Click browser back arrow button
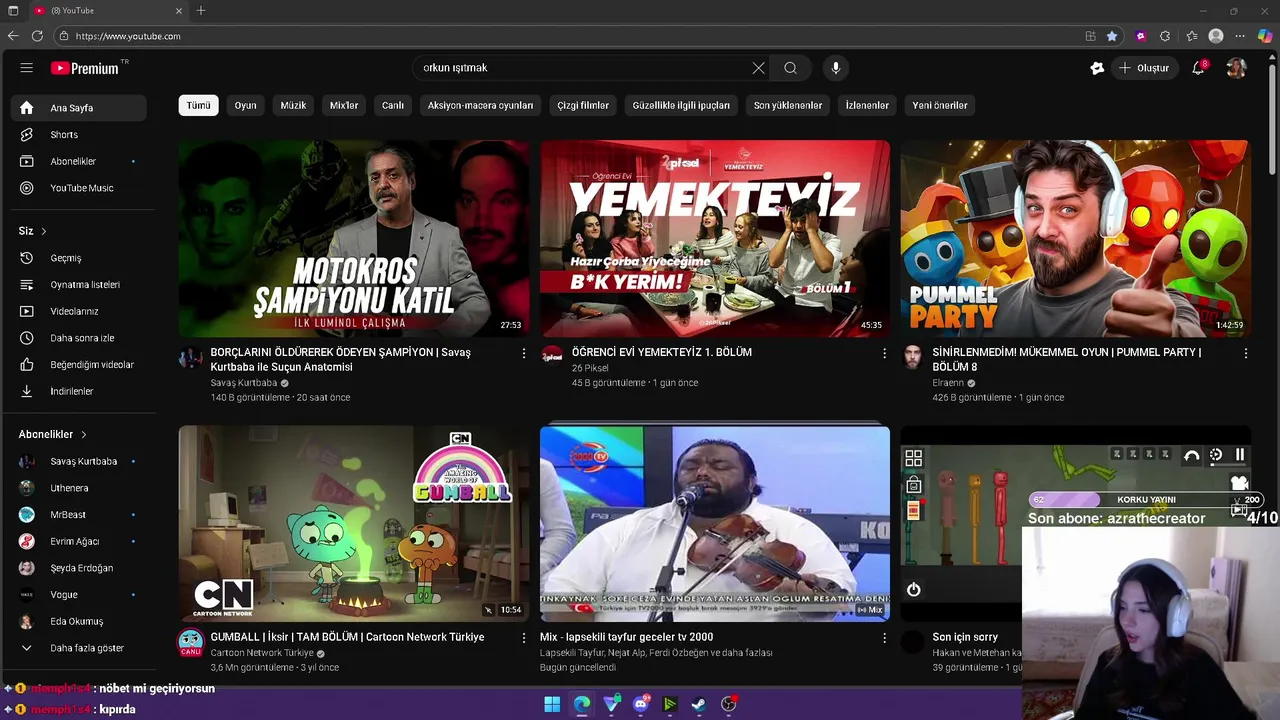This screenshot has height=720, width=1280. point(13,36)
